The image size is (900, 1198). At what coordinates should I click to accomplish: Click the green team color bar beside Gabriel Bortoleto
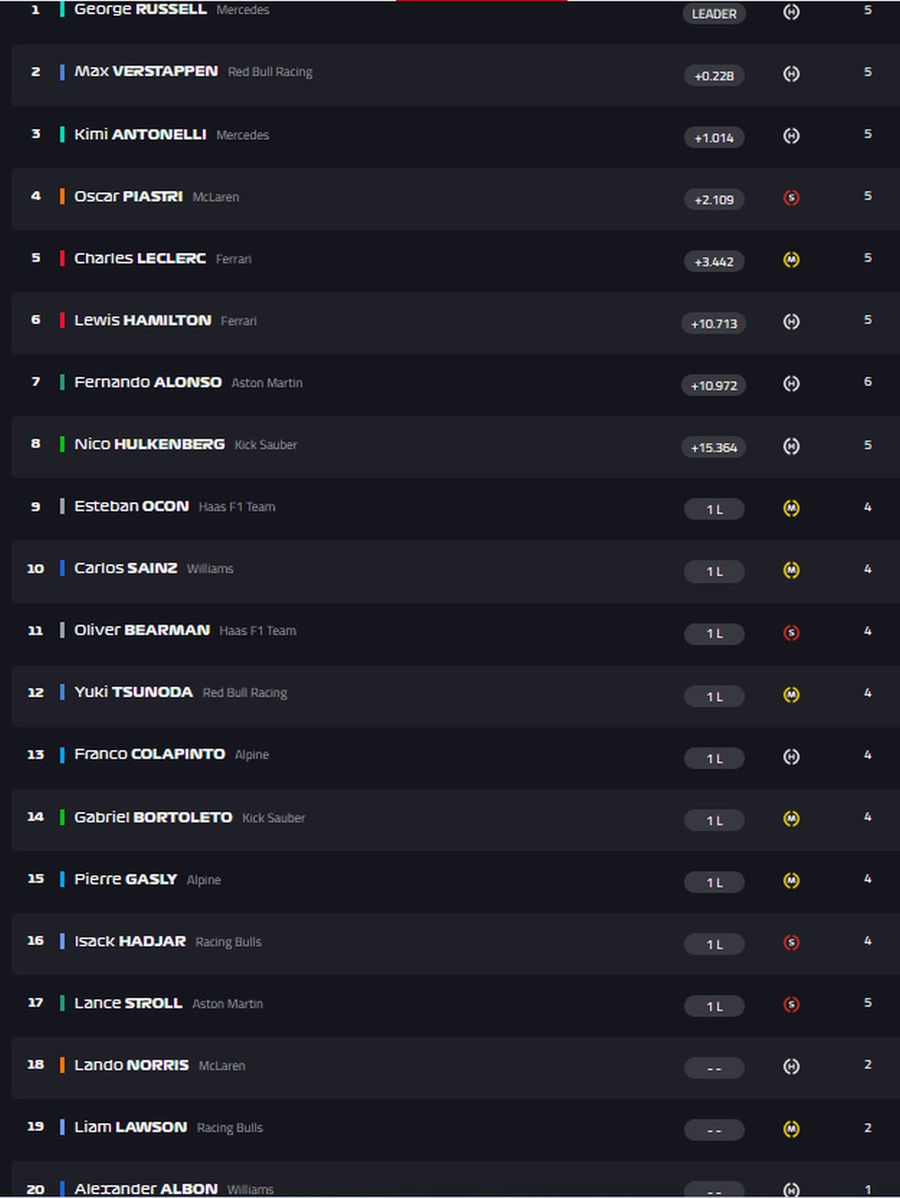tap(62, 817)
